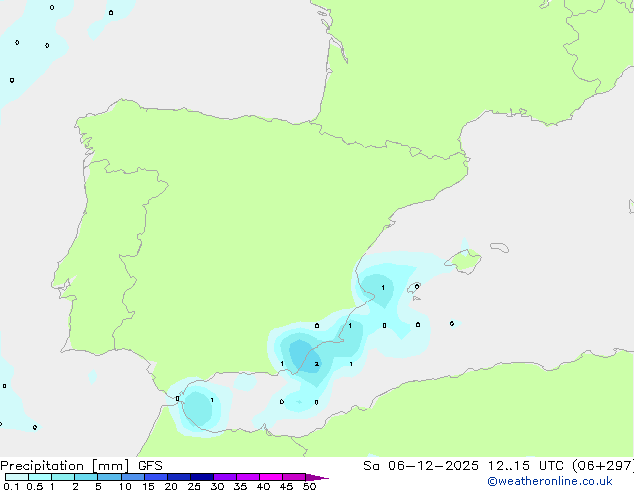Click the 45–50 mm legend swatch

coord(294,477)
